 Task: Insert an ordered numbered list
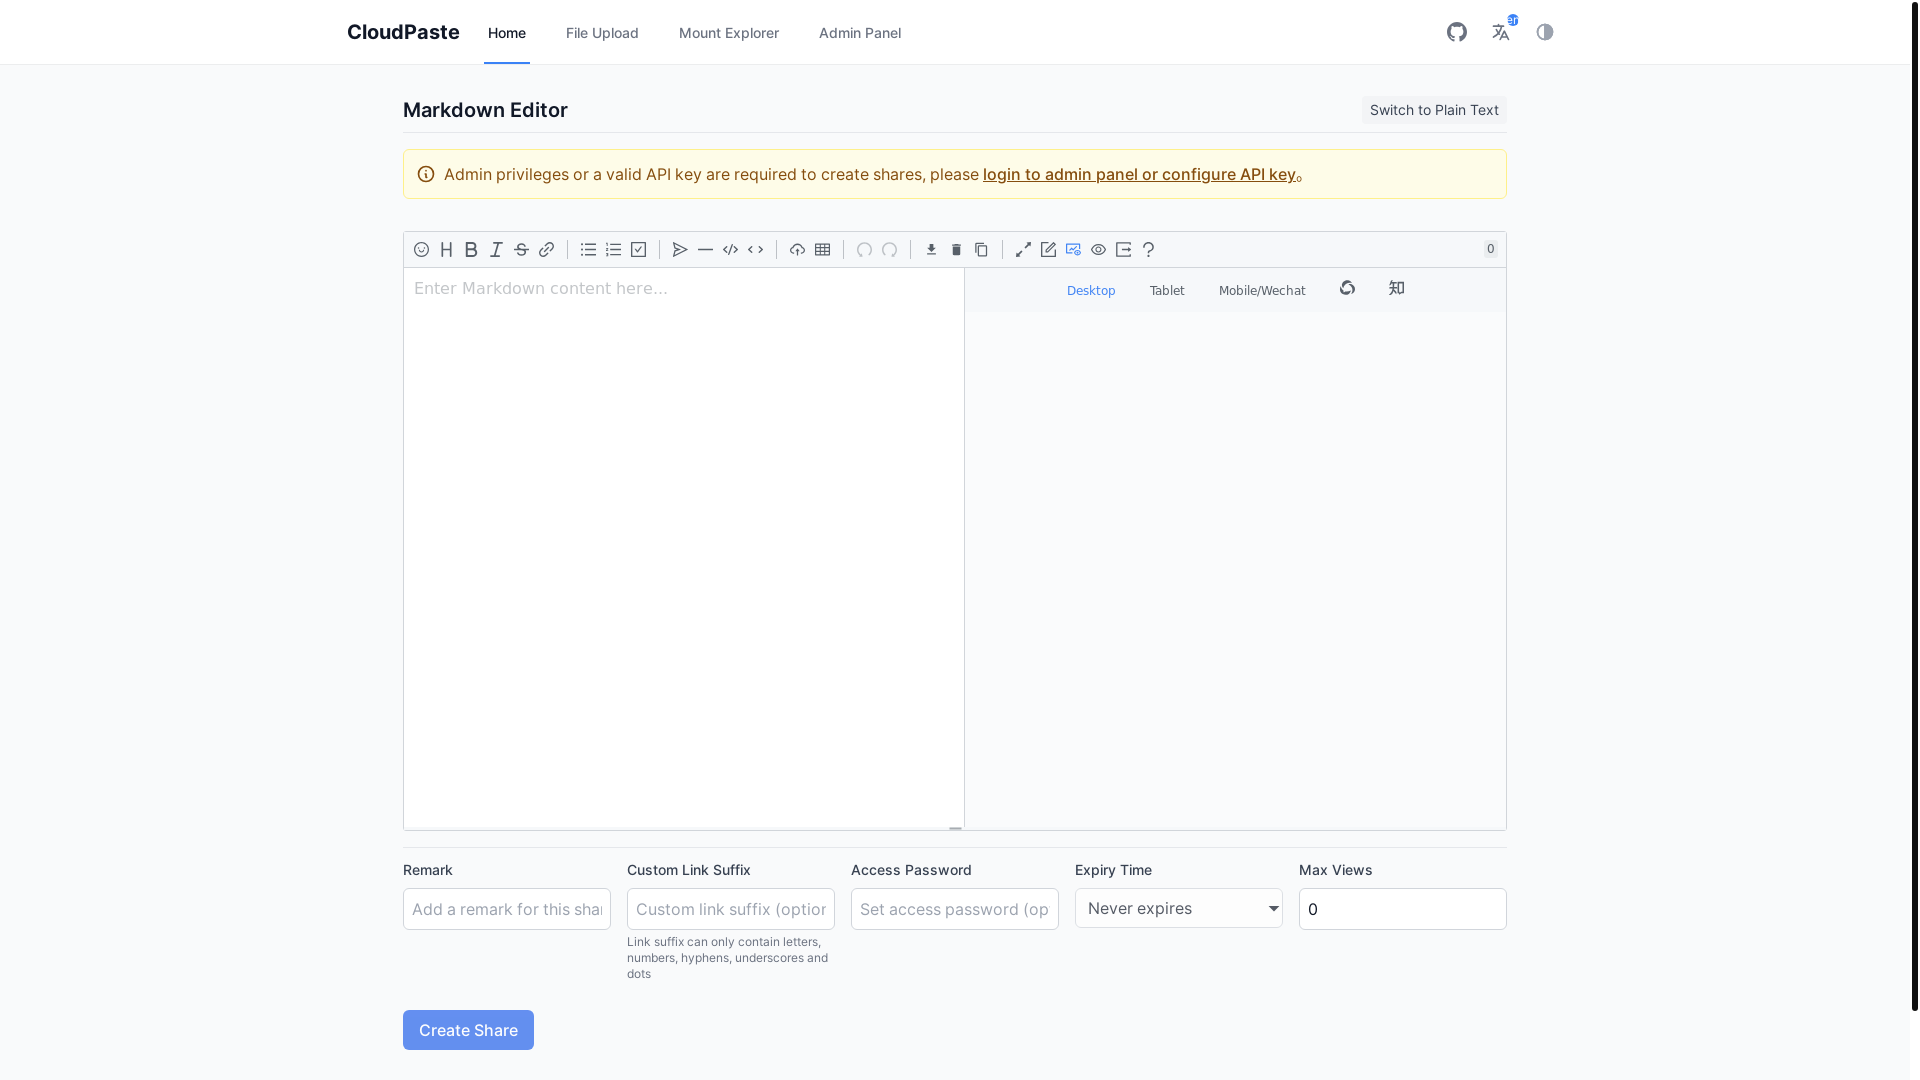pyautogui.click(x=613, y=250)
